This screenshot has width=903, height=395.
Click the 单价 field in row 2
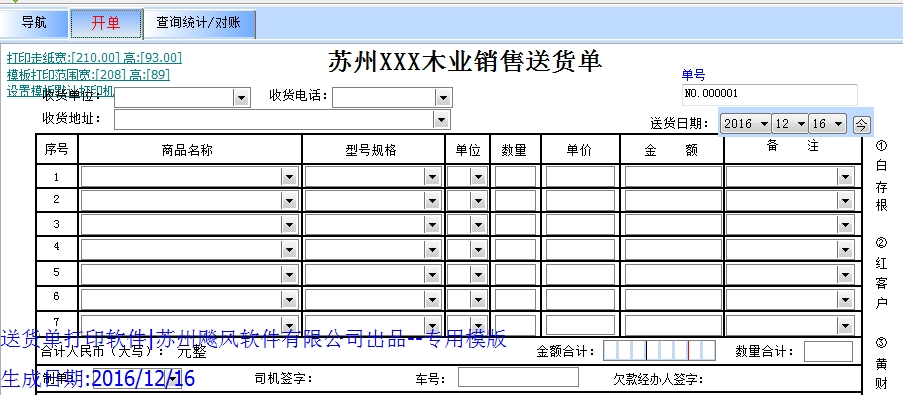580,200
